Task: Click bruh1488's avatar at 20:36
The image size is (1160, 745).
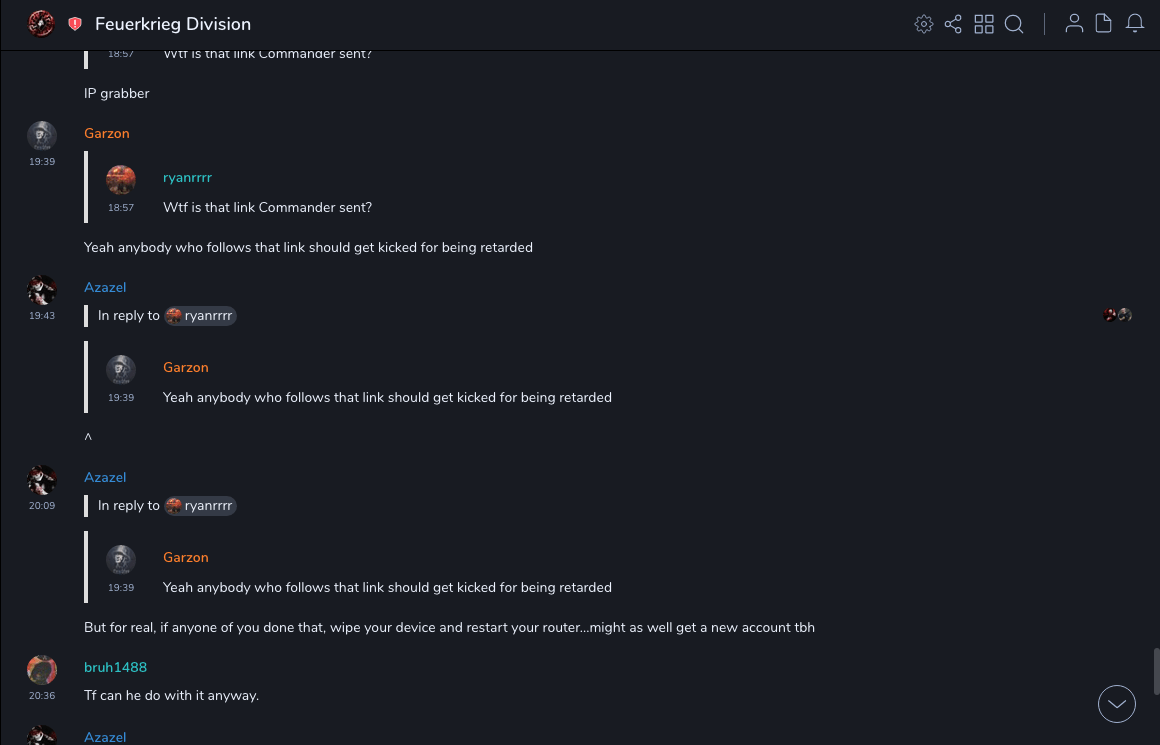Action: pyautogui.click(x=42, y=669)
